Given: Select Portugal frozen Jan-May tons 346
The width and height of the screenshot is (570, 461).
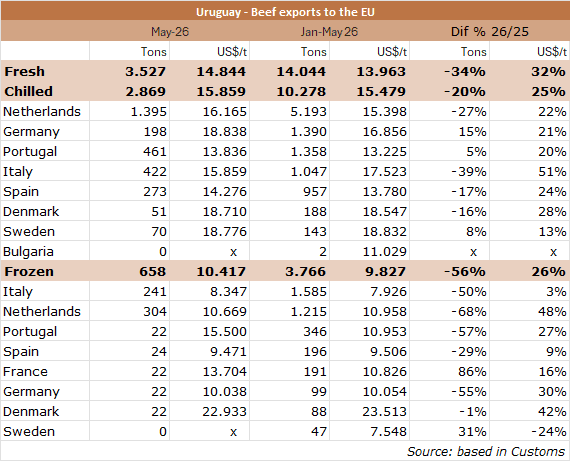Looking at the screenshot, I should (x=315, y=331).
